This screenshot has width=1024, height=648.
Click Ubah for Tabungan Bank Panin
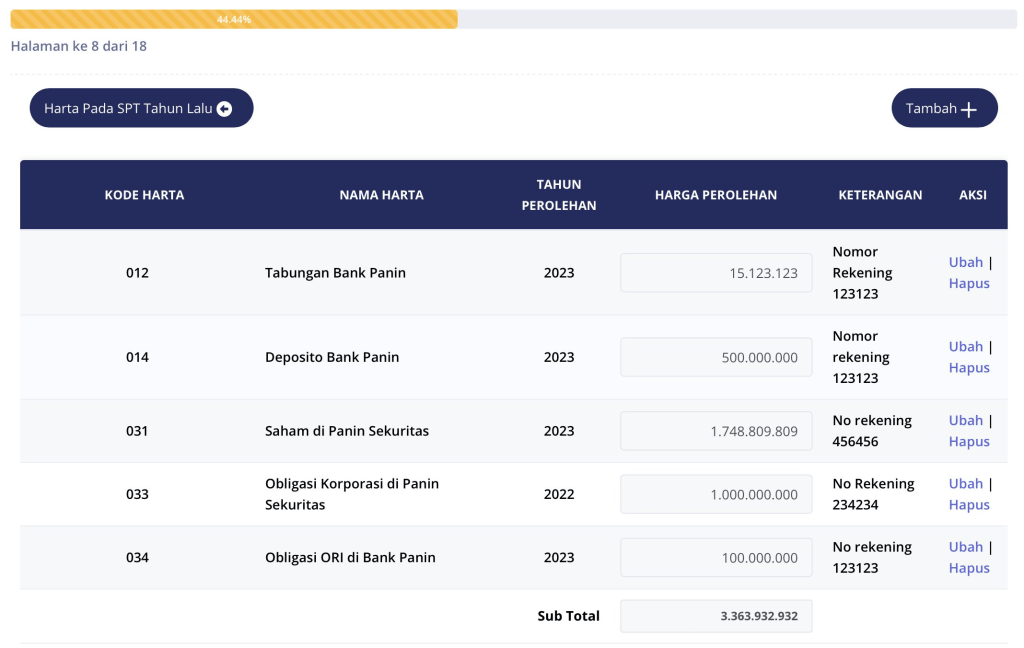(x=965, y=262)
